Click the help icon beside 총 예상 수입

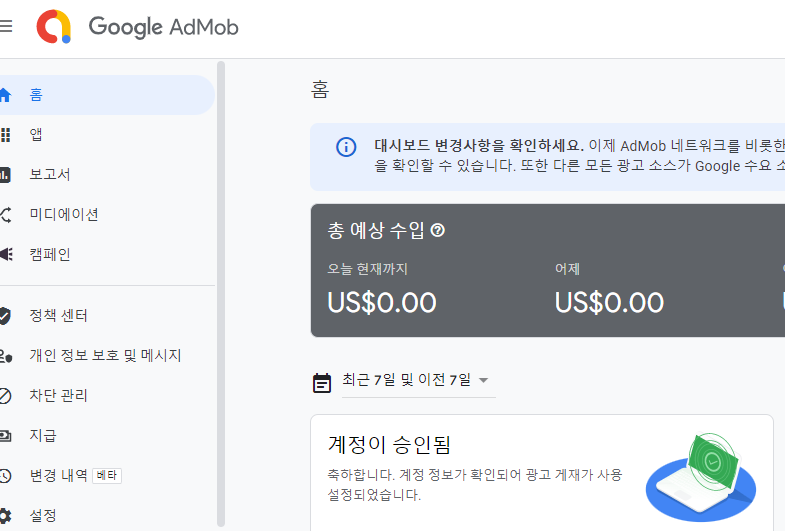tap(437, 231)
